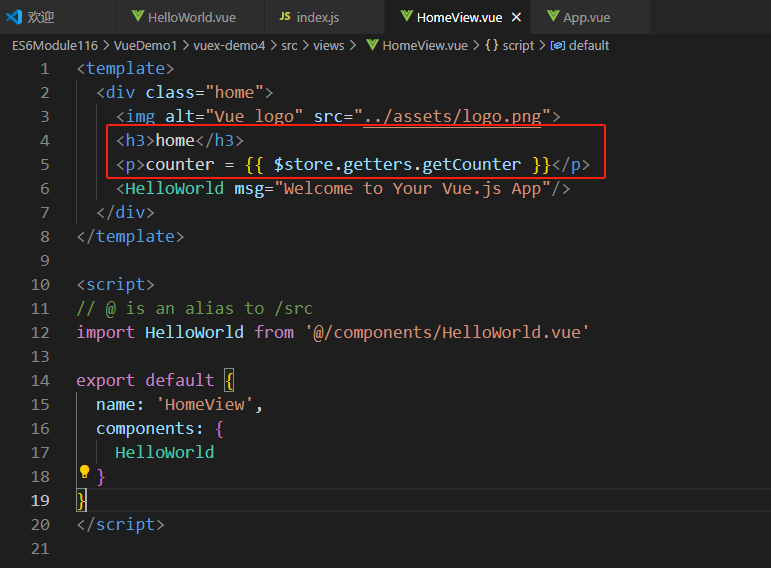Click the ../assets/logo.png path link
771x568 pixels.
[452, 117]
